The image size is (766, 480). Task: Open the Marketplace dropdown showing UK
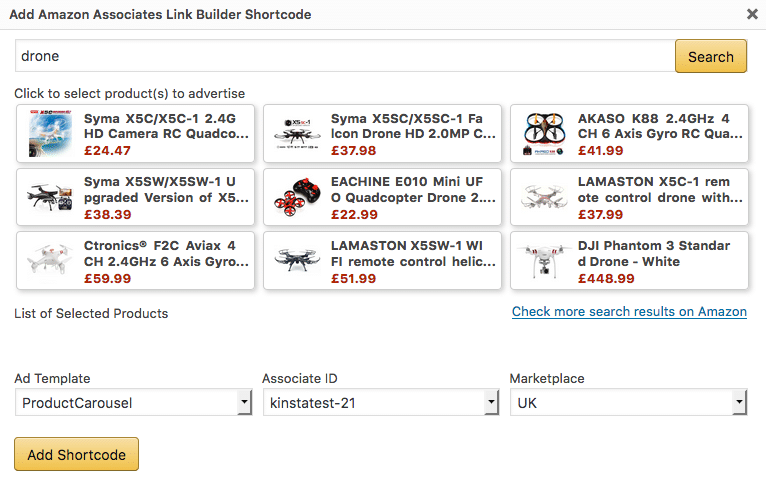click(628, 403)
